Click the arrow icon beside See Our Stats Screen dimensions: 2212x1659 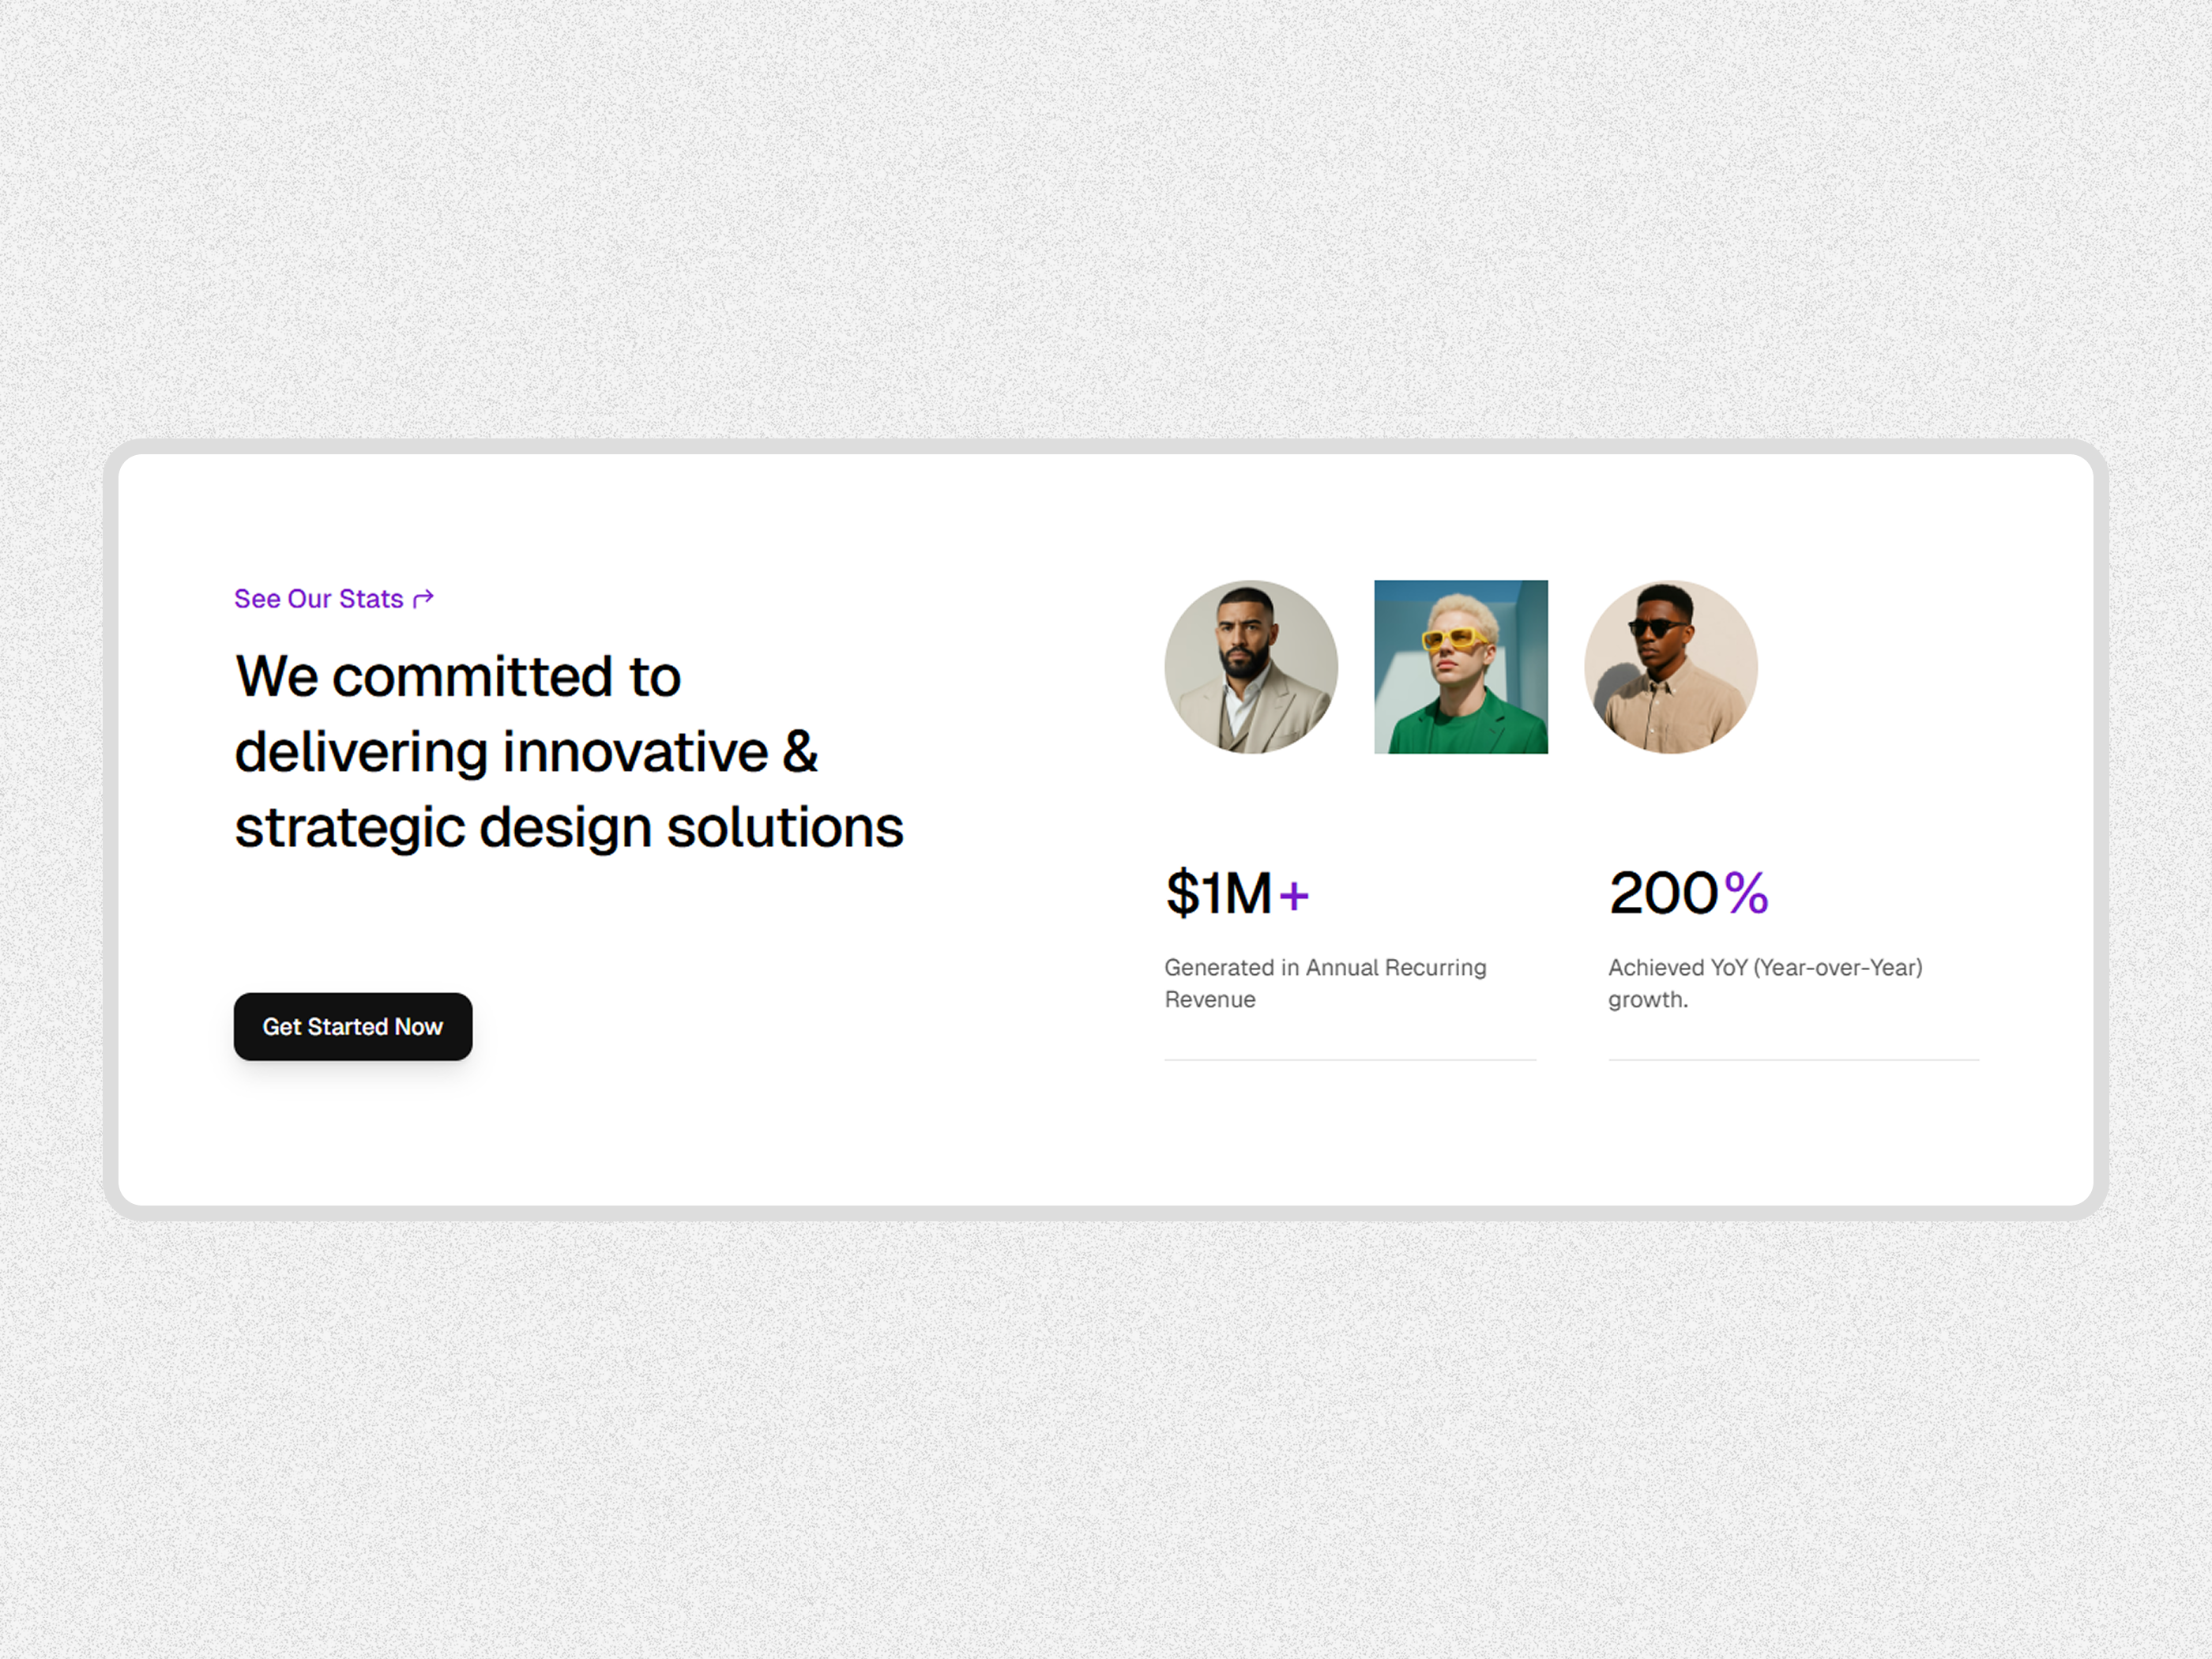[424, 598]
